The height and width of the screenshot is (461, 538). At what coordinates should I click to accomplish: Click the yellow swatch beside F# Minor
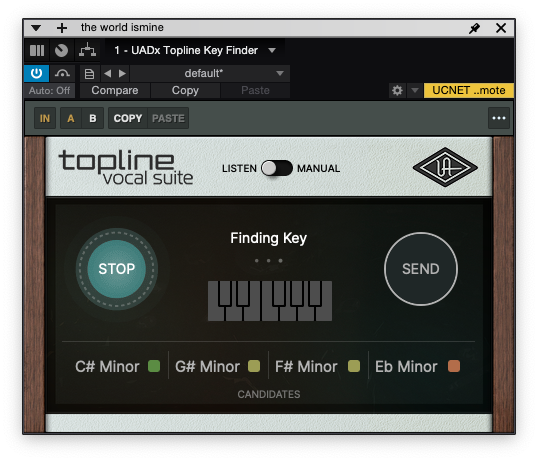[354, 366]
